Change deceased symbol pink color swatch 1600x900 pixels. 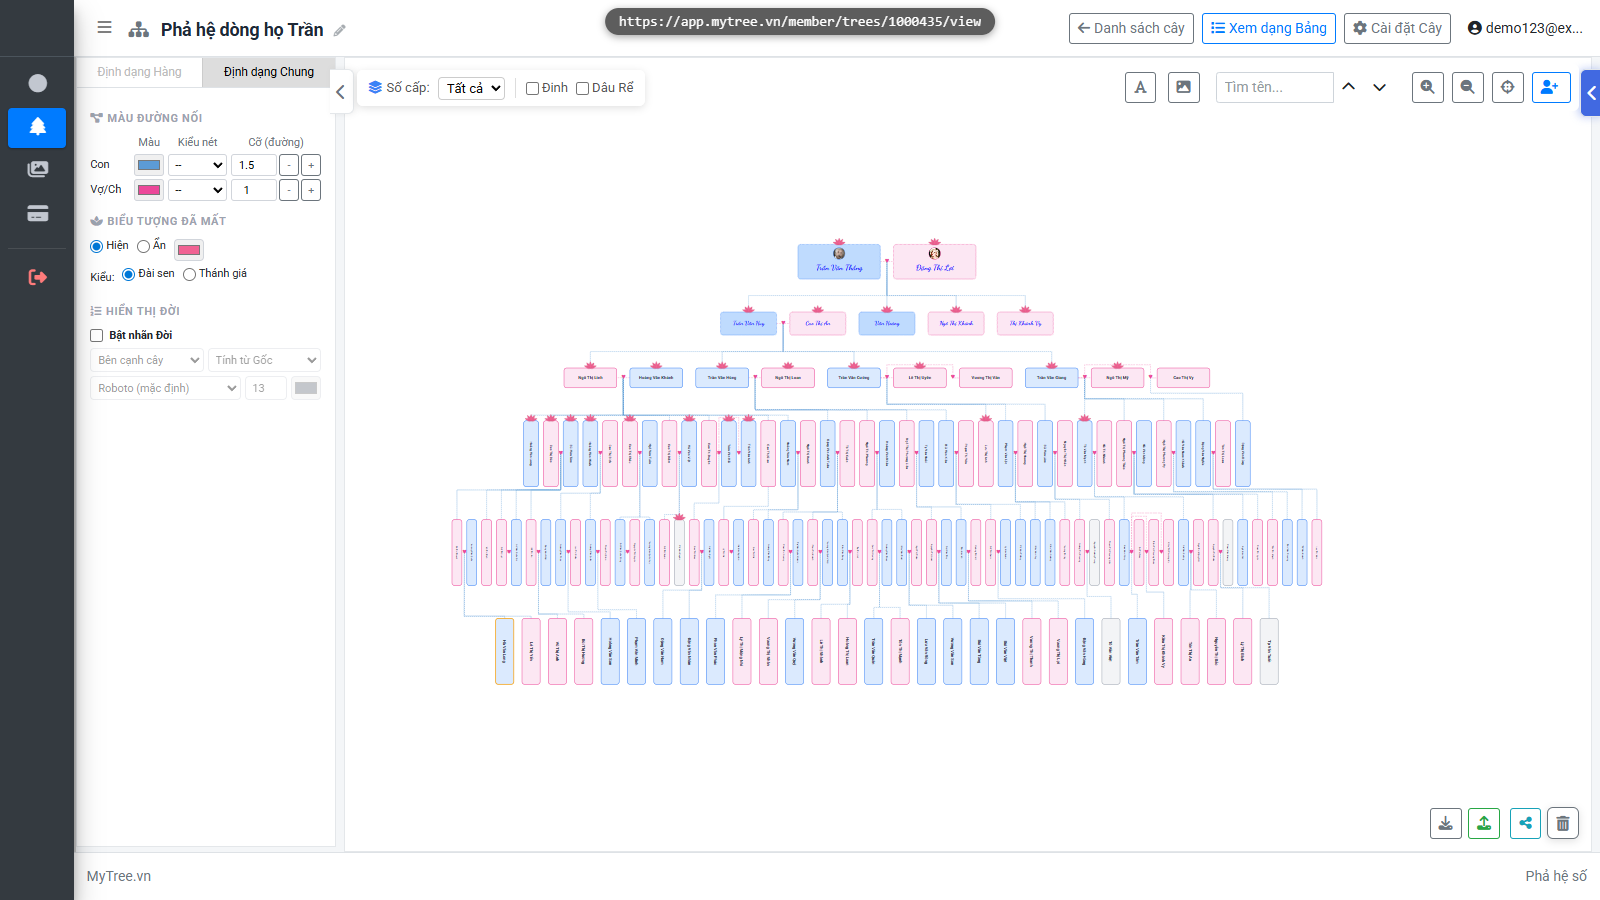[189, 250]
